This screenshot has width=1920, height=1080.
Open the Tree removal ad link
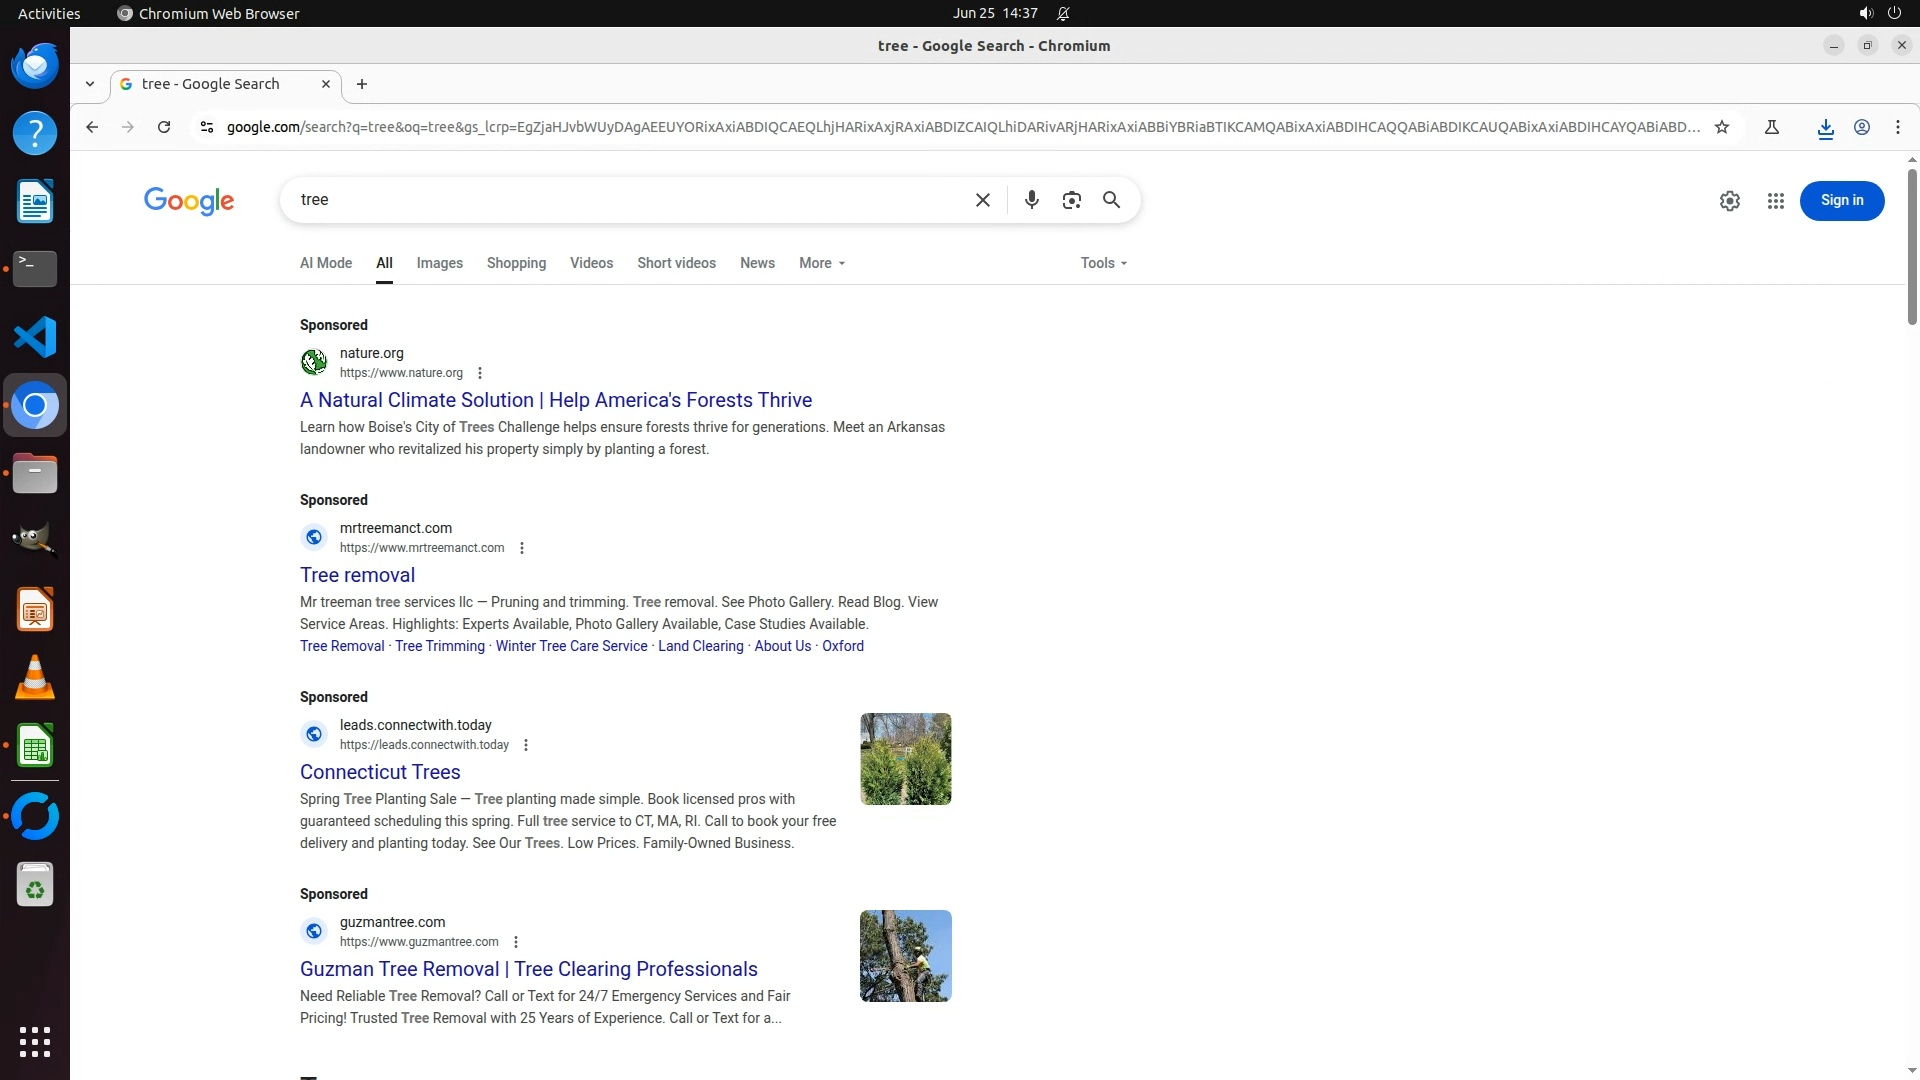(x=357, y=575)
